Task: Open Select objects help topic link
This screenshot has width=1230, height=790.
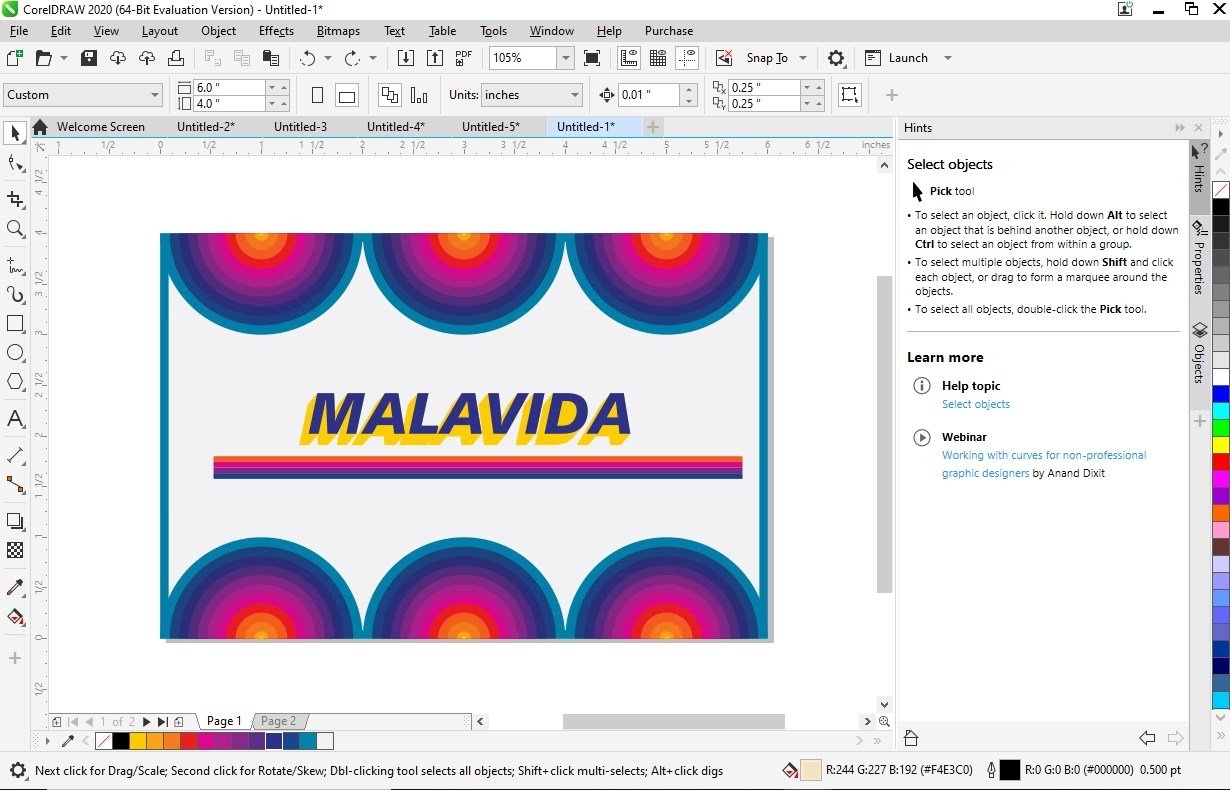Action: 975,404
